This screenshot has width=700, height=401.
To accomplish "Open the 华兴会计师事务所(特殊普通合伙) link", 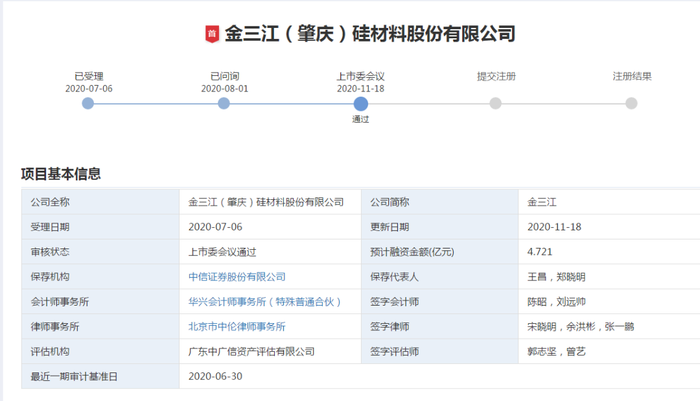I will [265, 302].
